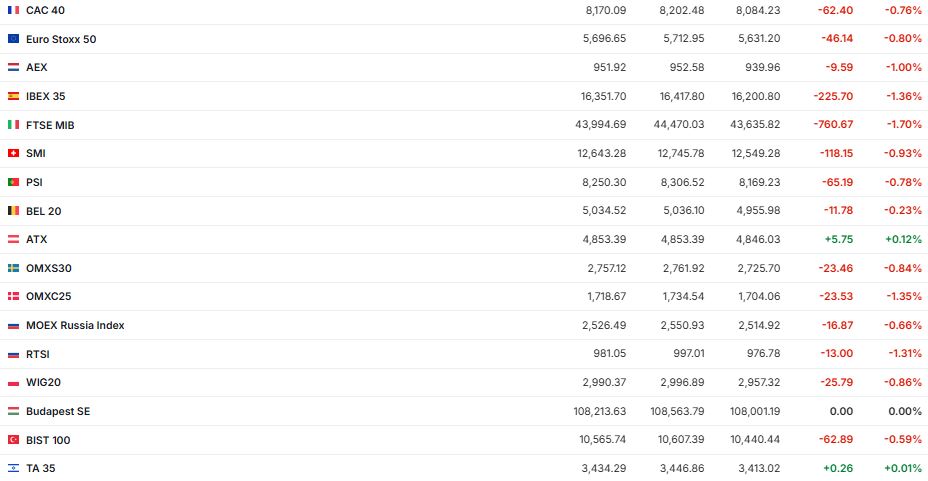Click the RTSI last price 981.05
This screenshot has width=928, height=481.
(609, 354)
